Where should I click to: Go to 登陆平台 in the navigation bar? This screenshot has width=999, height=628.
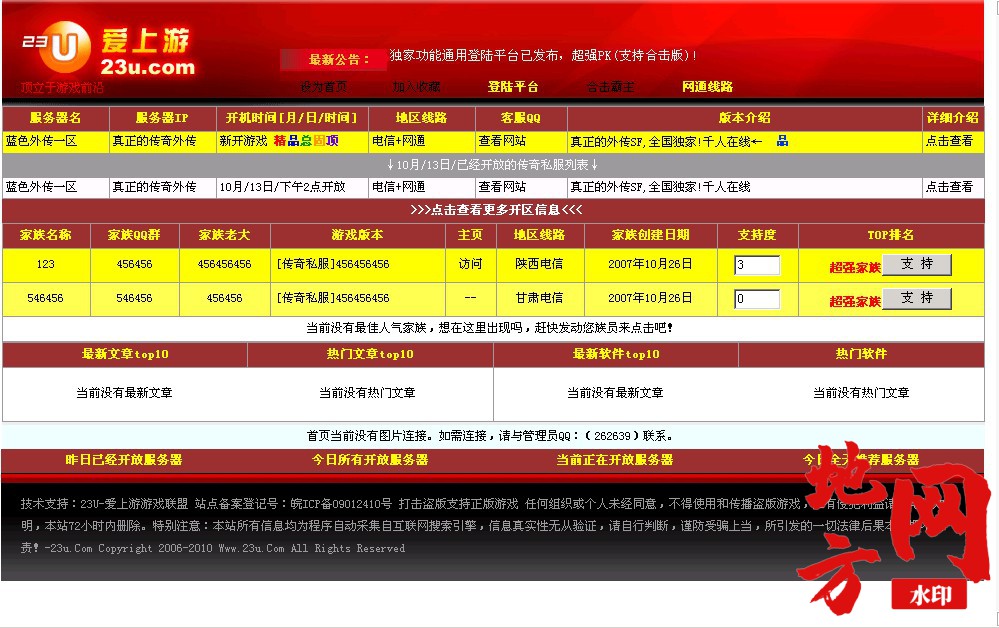pos(513,87)
